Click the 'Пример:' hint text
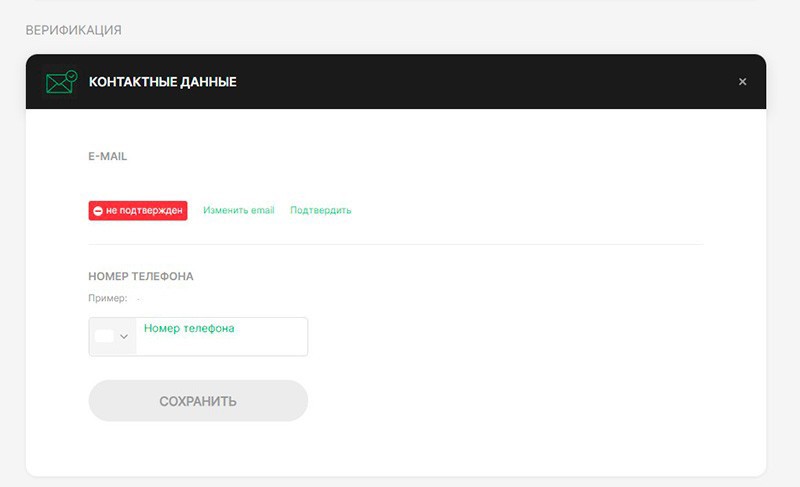The height and width of the screenshot is (487, 800). [x=108, y=298]
